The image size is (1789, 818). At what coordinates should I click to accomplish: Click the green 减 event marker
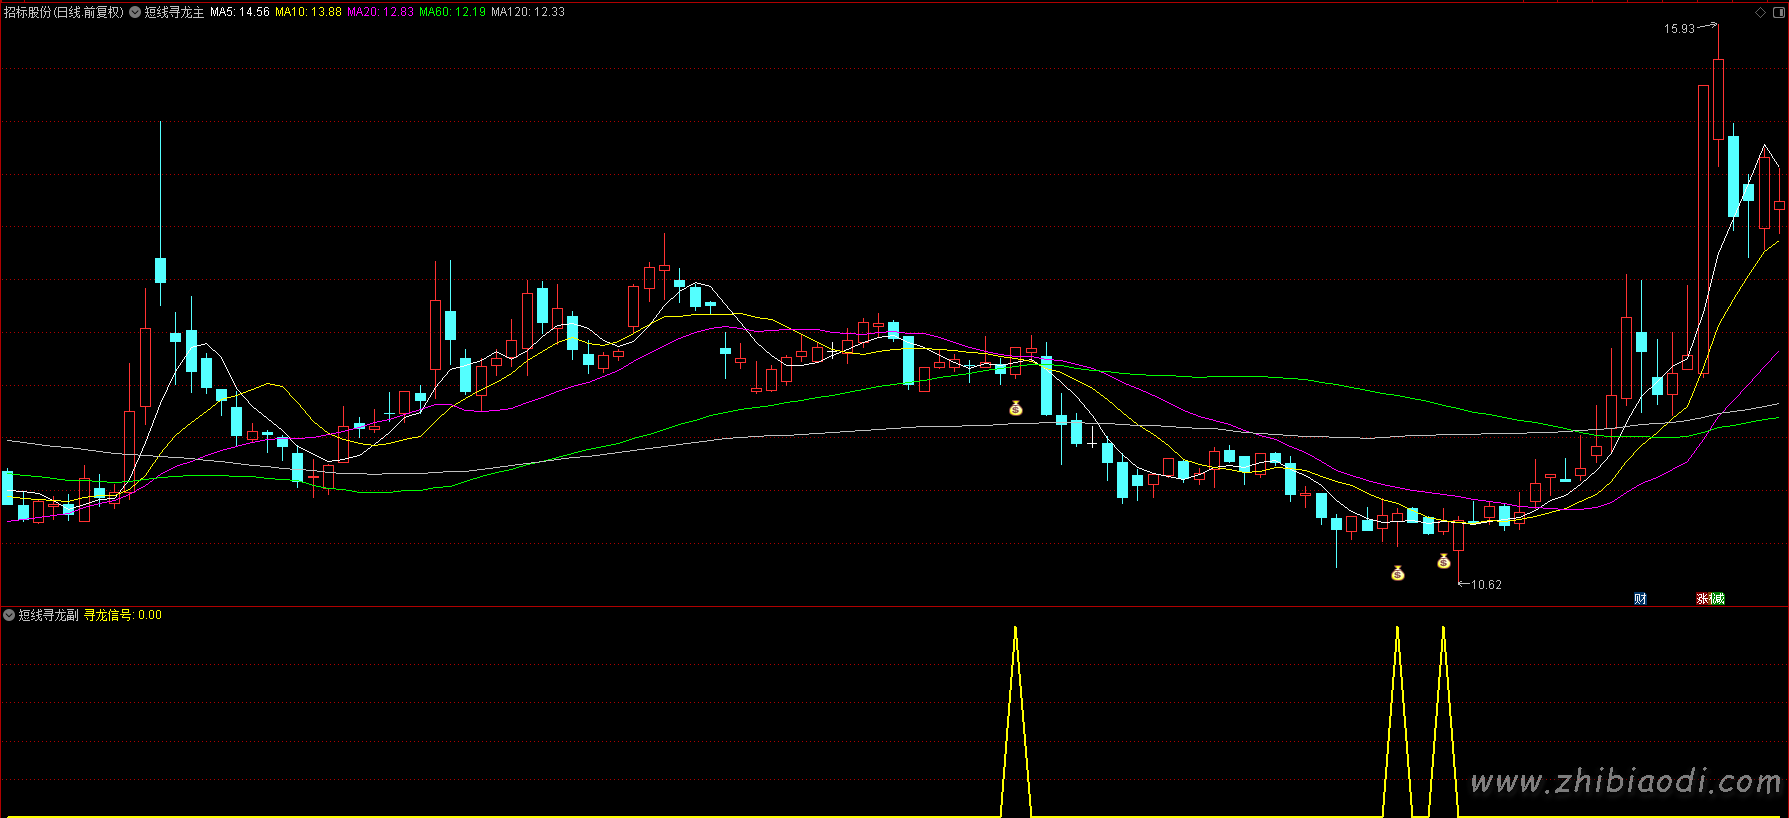click(x=1717, y=599)
